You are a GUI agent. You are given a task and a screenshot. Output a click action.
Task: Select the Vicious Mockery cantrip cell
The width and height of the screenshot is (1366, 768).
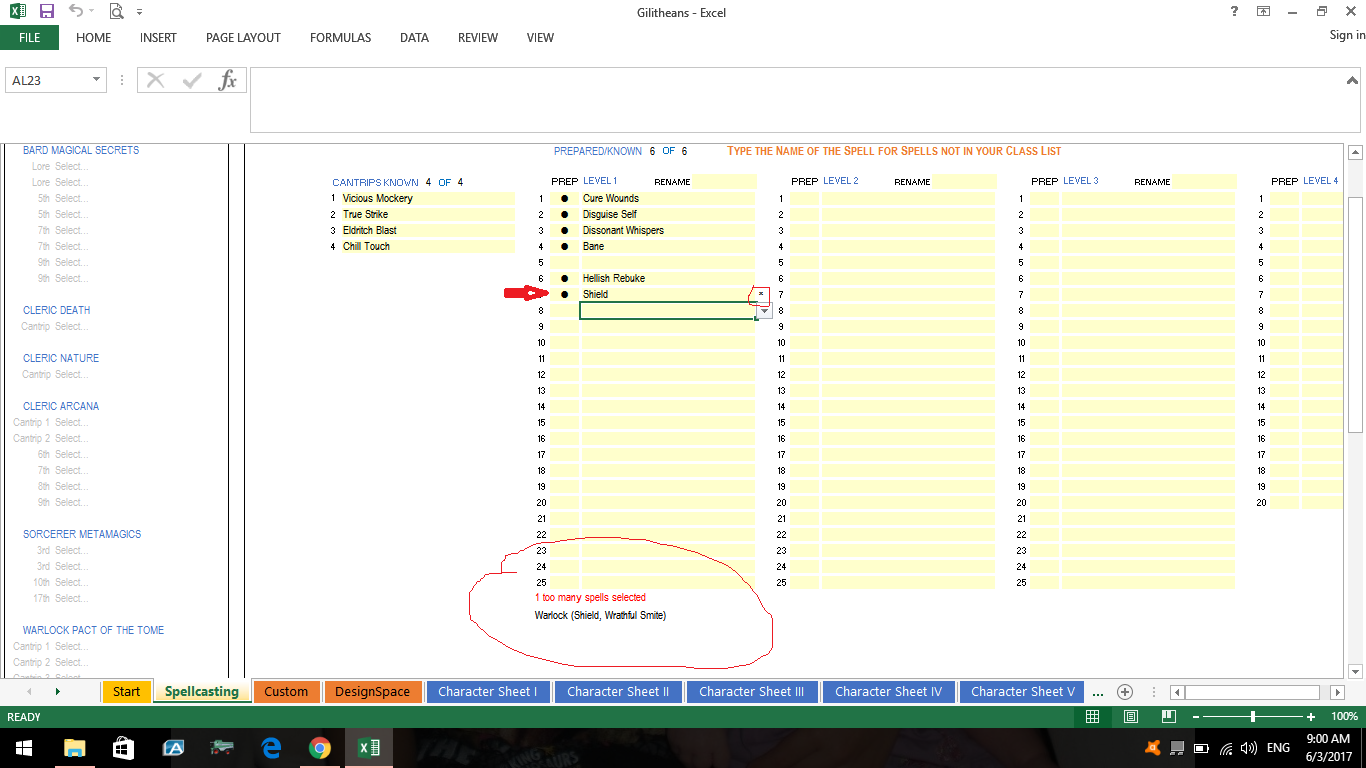(x=427, y=198)
